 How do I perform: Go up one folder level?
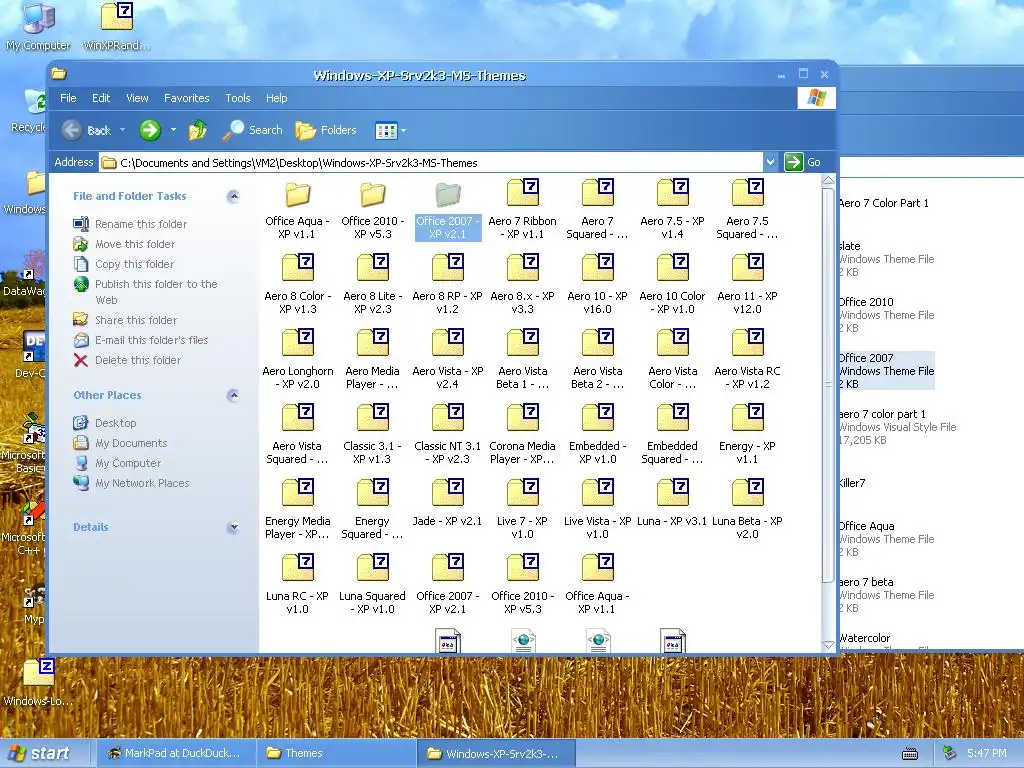click(197, 131)
